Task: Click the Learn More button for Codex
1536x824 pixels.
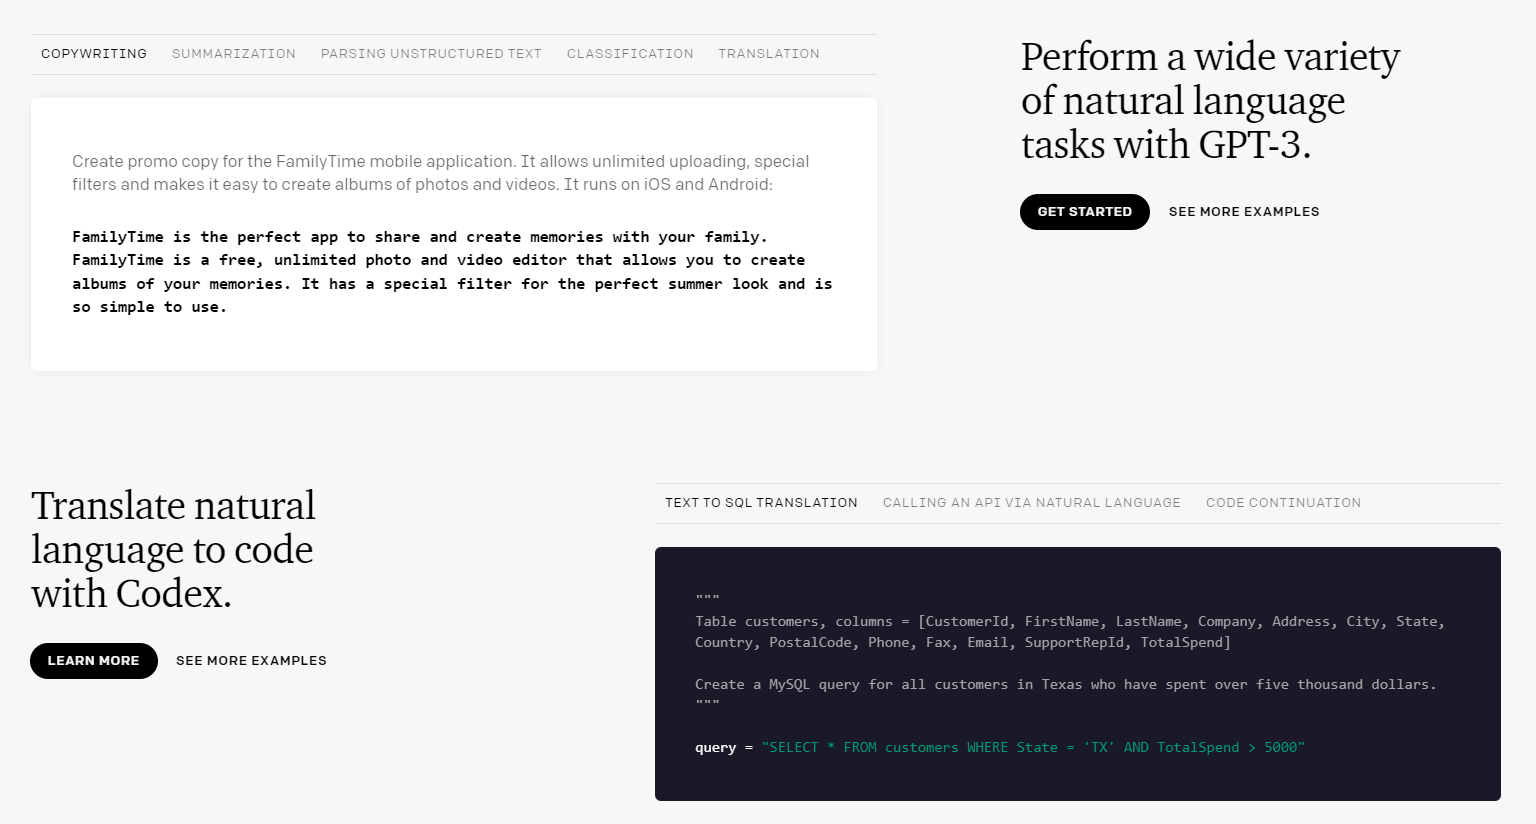Action: point(94,661)
